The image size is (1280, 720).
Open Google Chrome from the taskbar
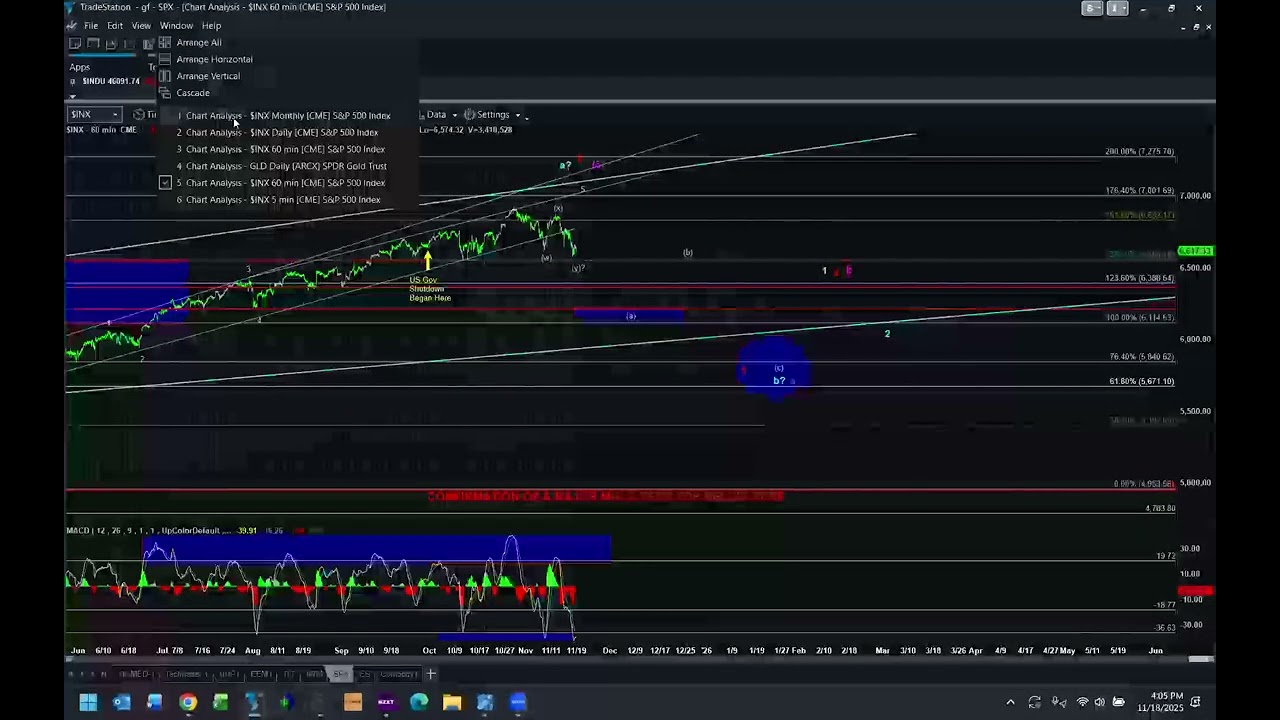click(x=187, y=702)
